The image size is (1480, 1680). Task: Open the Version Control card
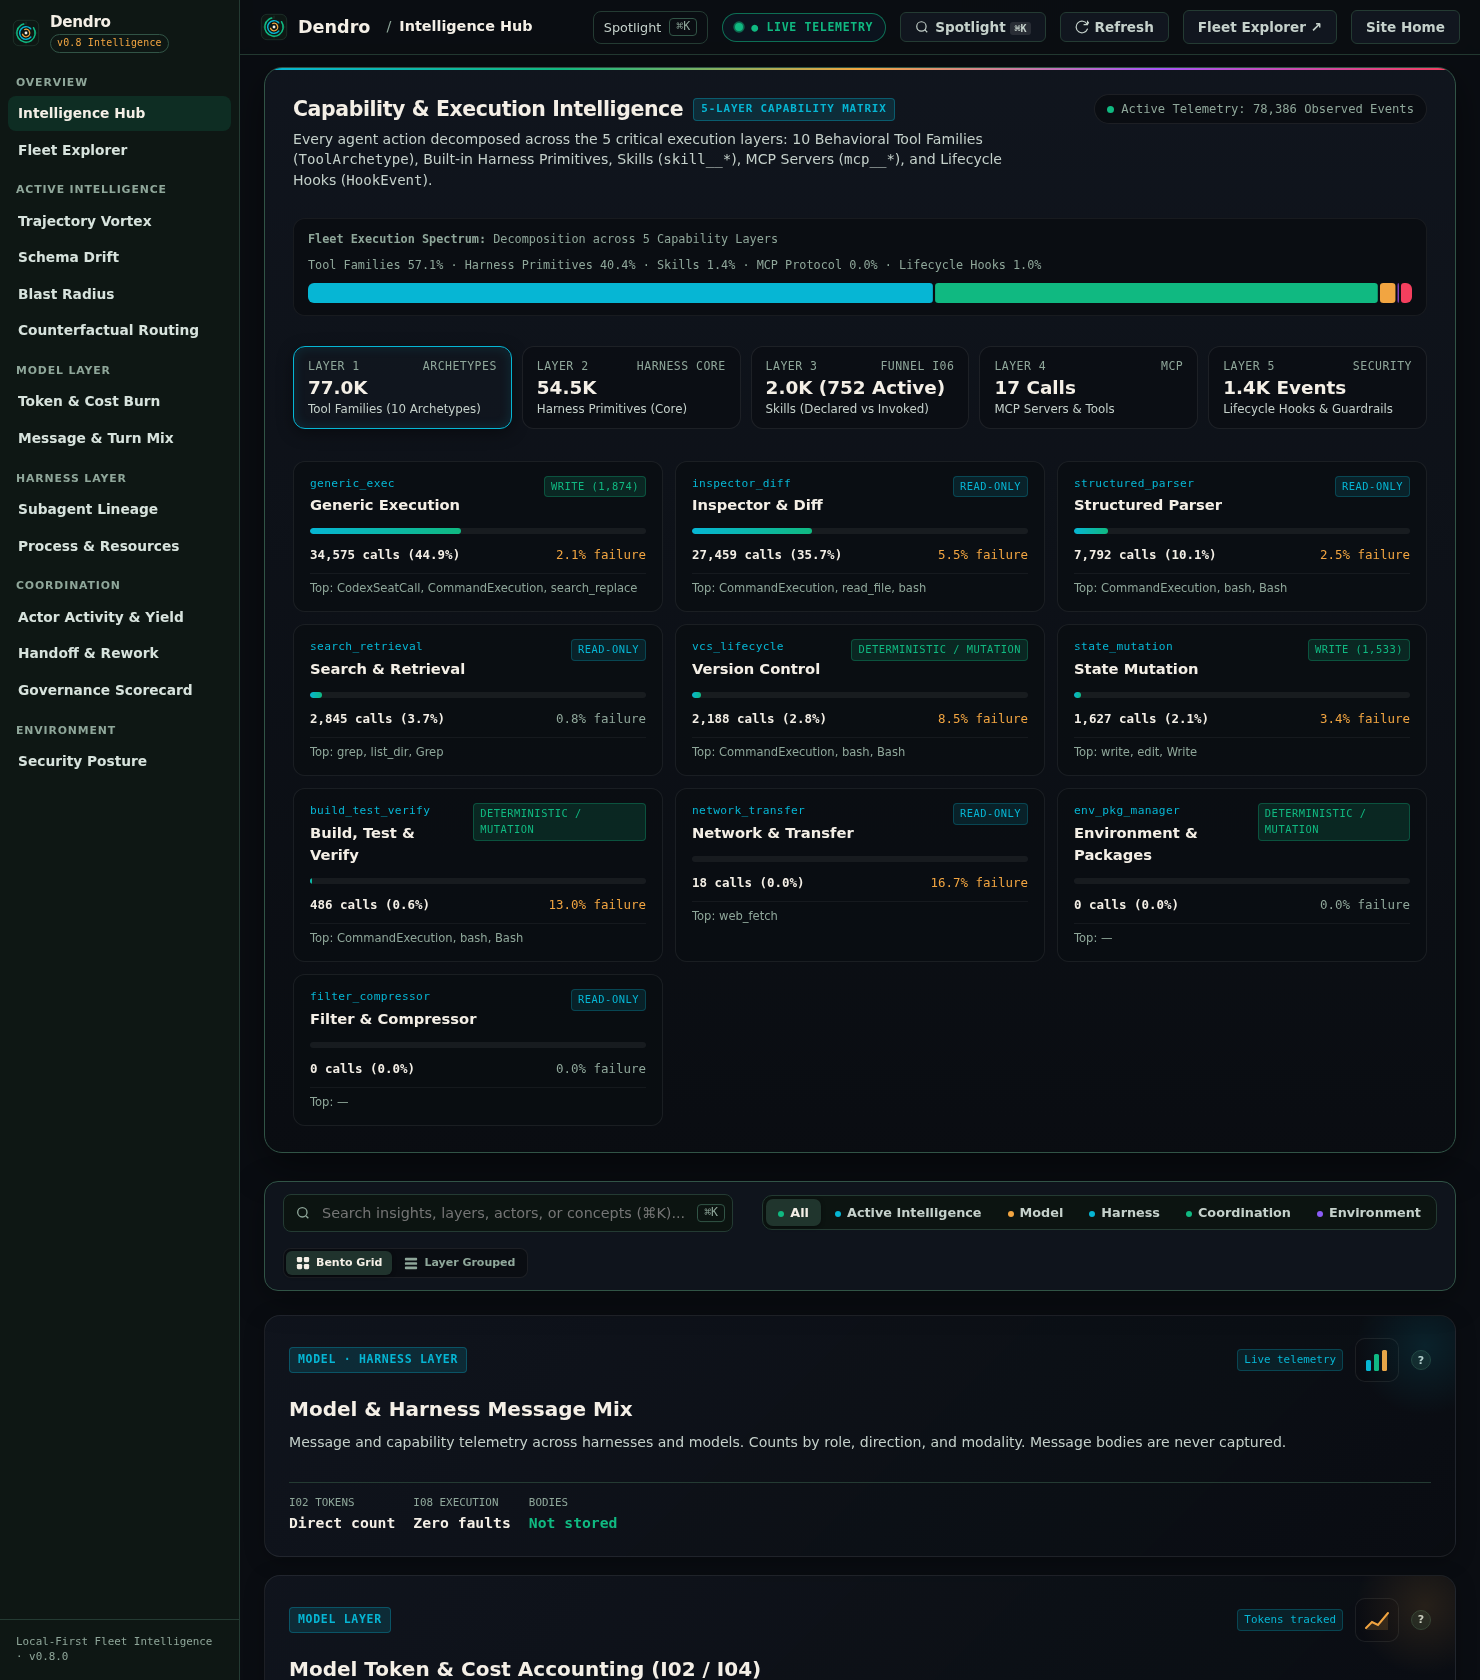pos(860,700)
